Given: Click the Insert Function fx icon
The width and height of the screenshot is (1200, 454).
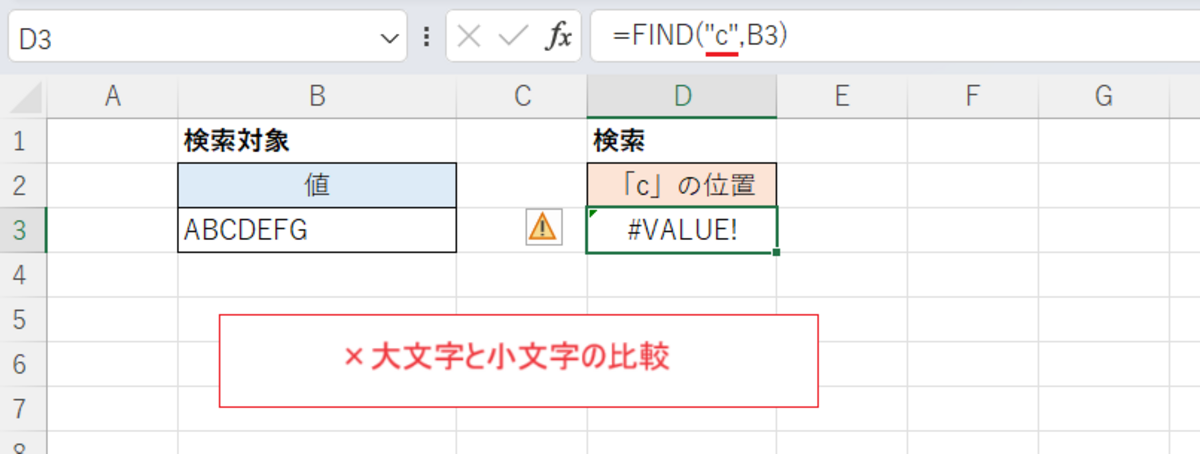Looking at the screenshot, I should pos(558,37).
